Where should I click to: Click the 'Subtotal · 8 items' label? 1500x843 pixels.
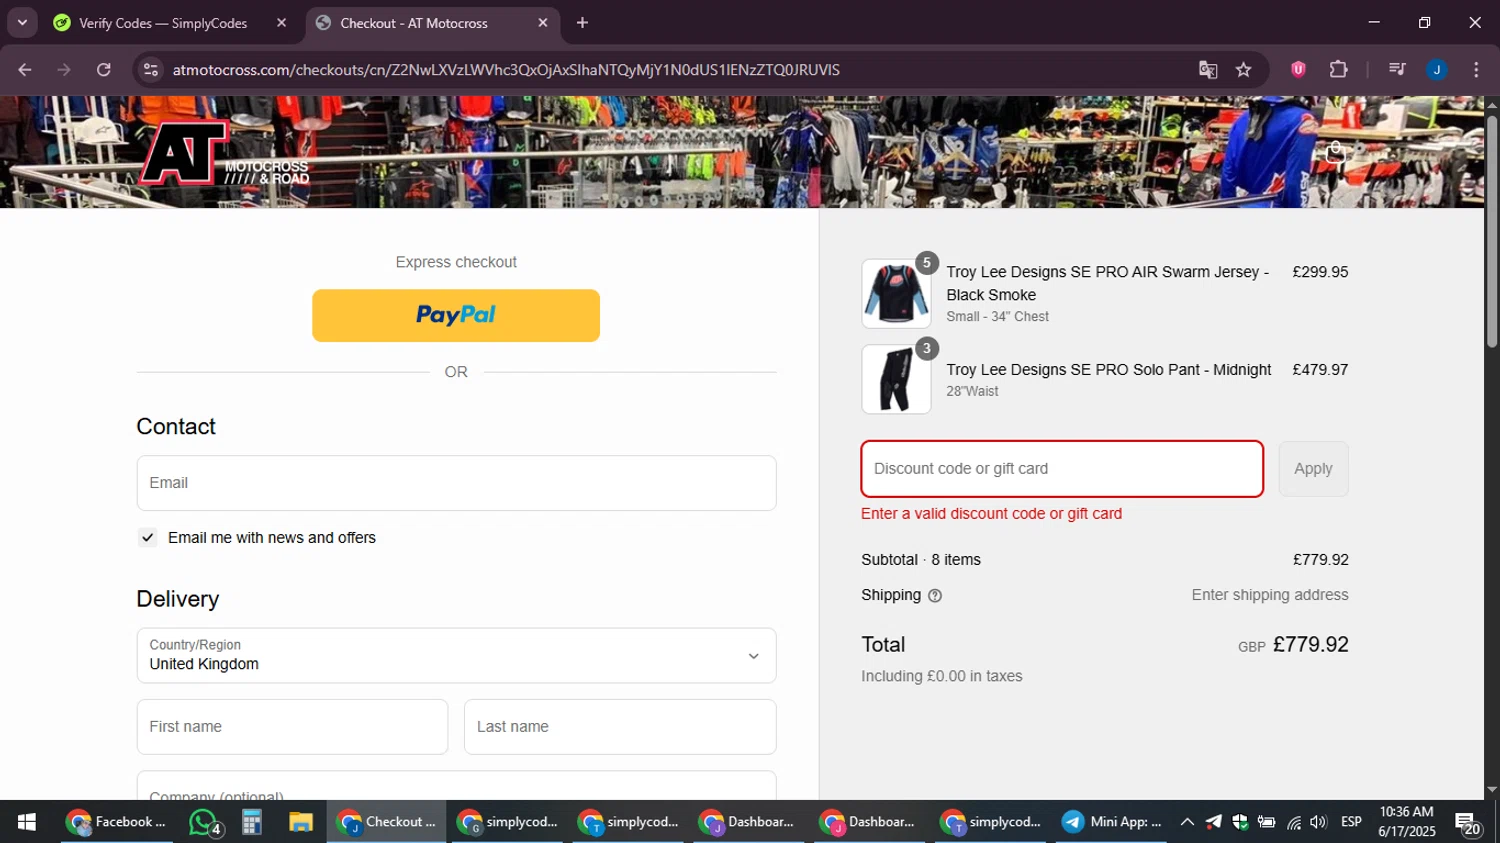coord(921,560)
